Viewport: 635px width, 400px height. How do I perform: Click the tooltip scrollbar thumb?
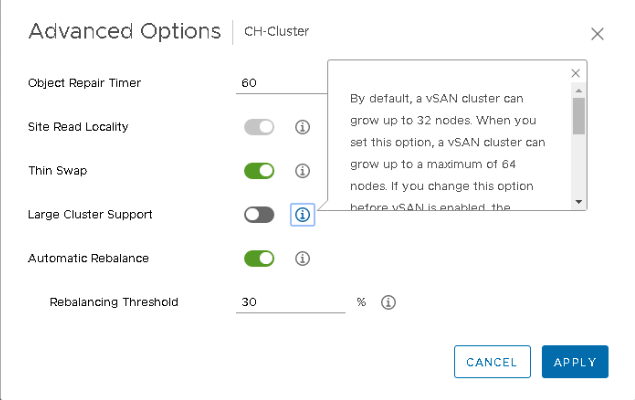579,115
